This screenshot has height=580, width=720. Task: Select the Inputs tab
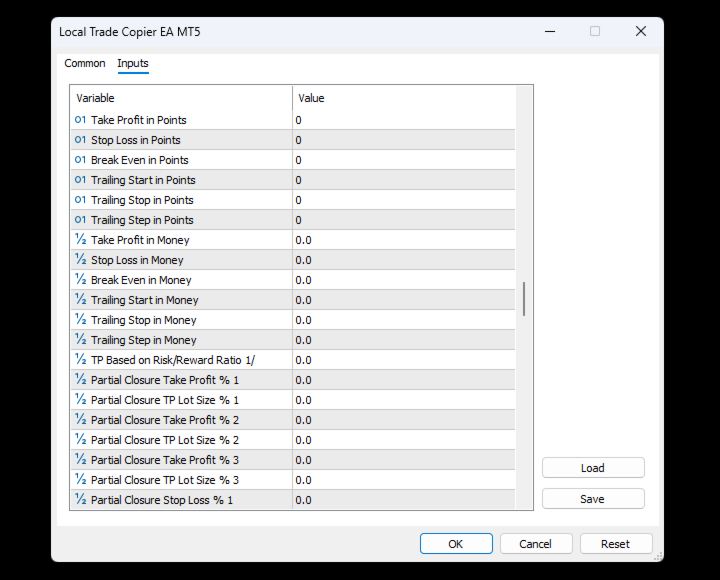(x=133, y=63)
